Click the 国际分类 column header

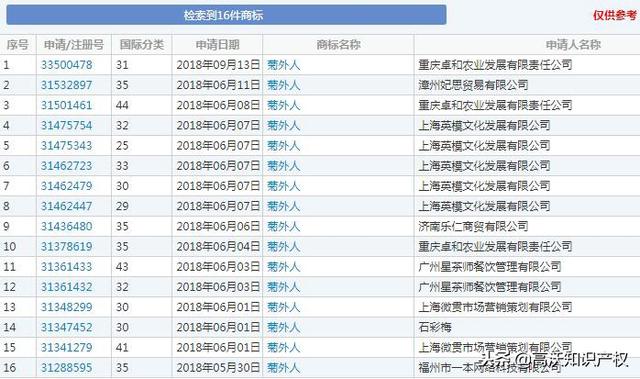(142, 44)
